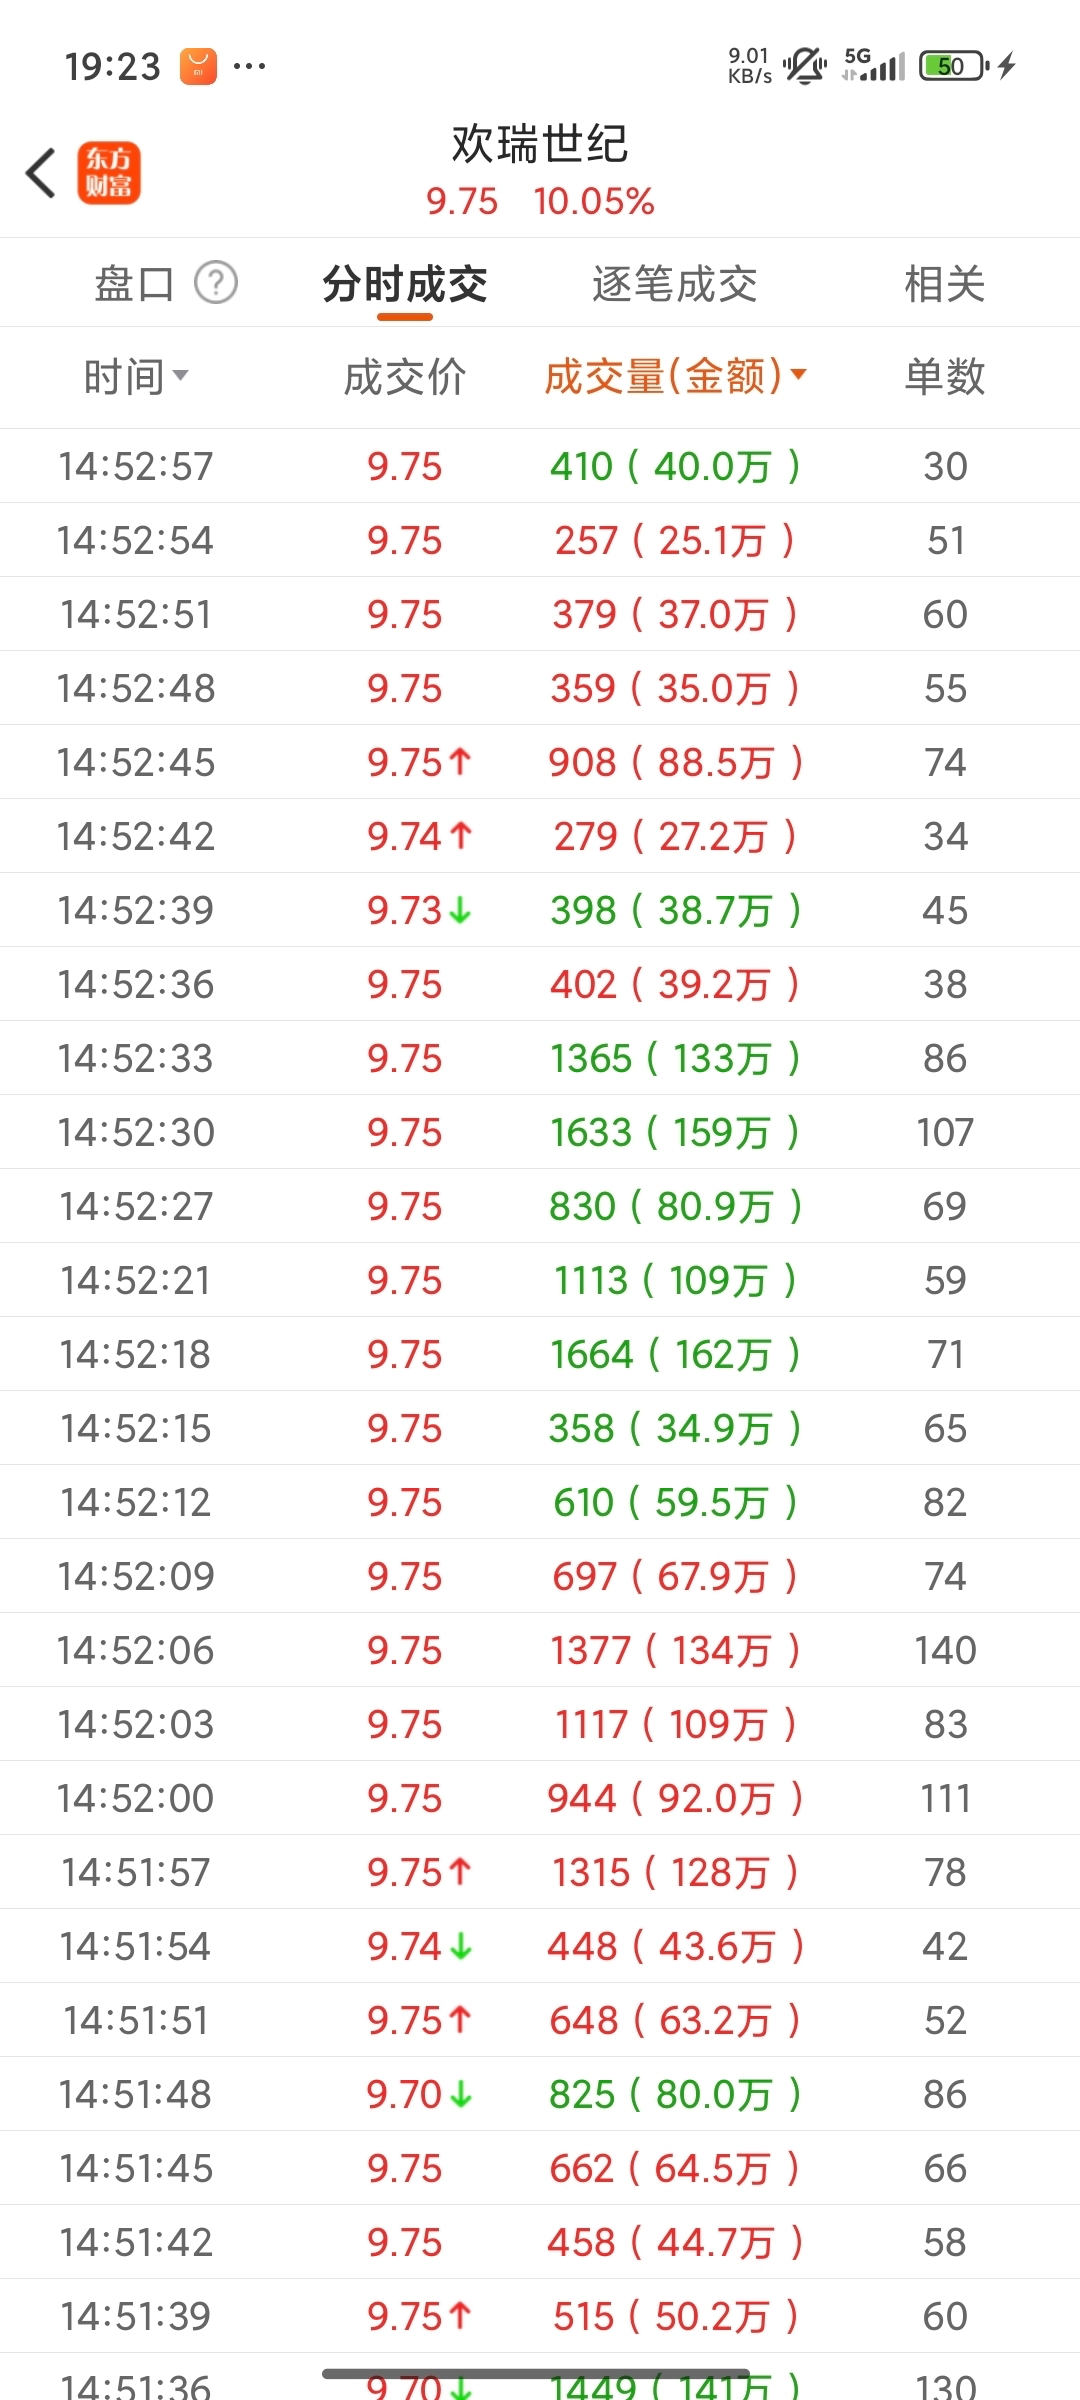Switch to the 盘口 tab
1080x2400 pixels.
click(x=134, y=284)
